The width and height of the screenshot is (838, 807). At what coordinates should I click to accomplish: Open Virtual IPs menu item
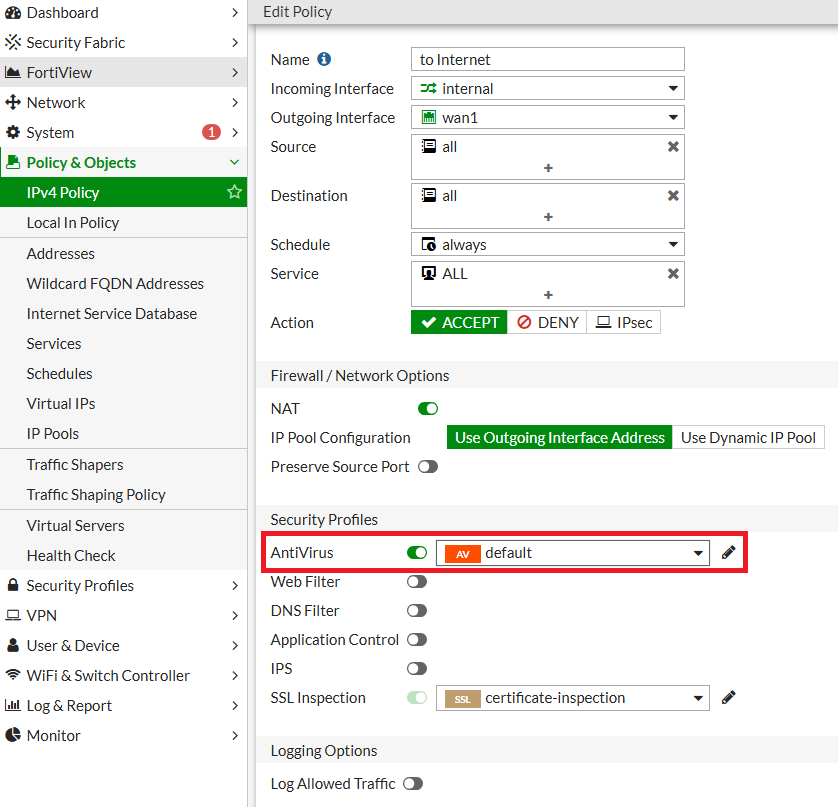click(123, 404)
